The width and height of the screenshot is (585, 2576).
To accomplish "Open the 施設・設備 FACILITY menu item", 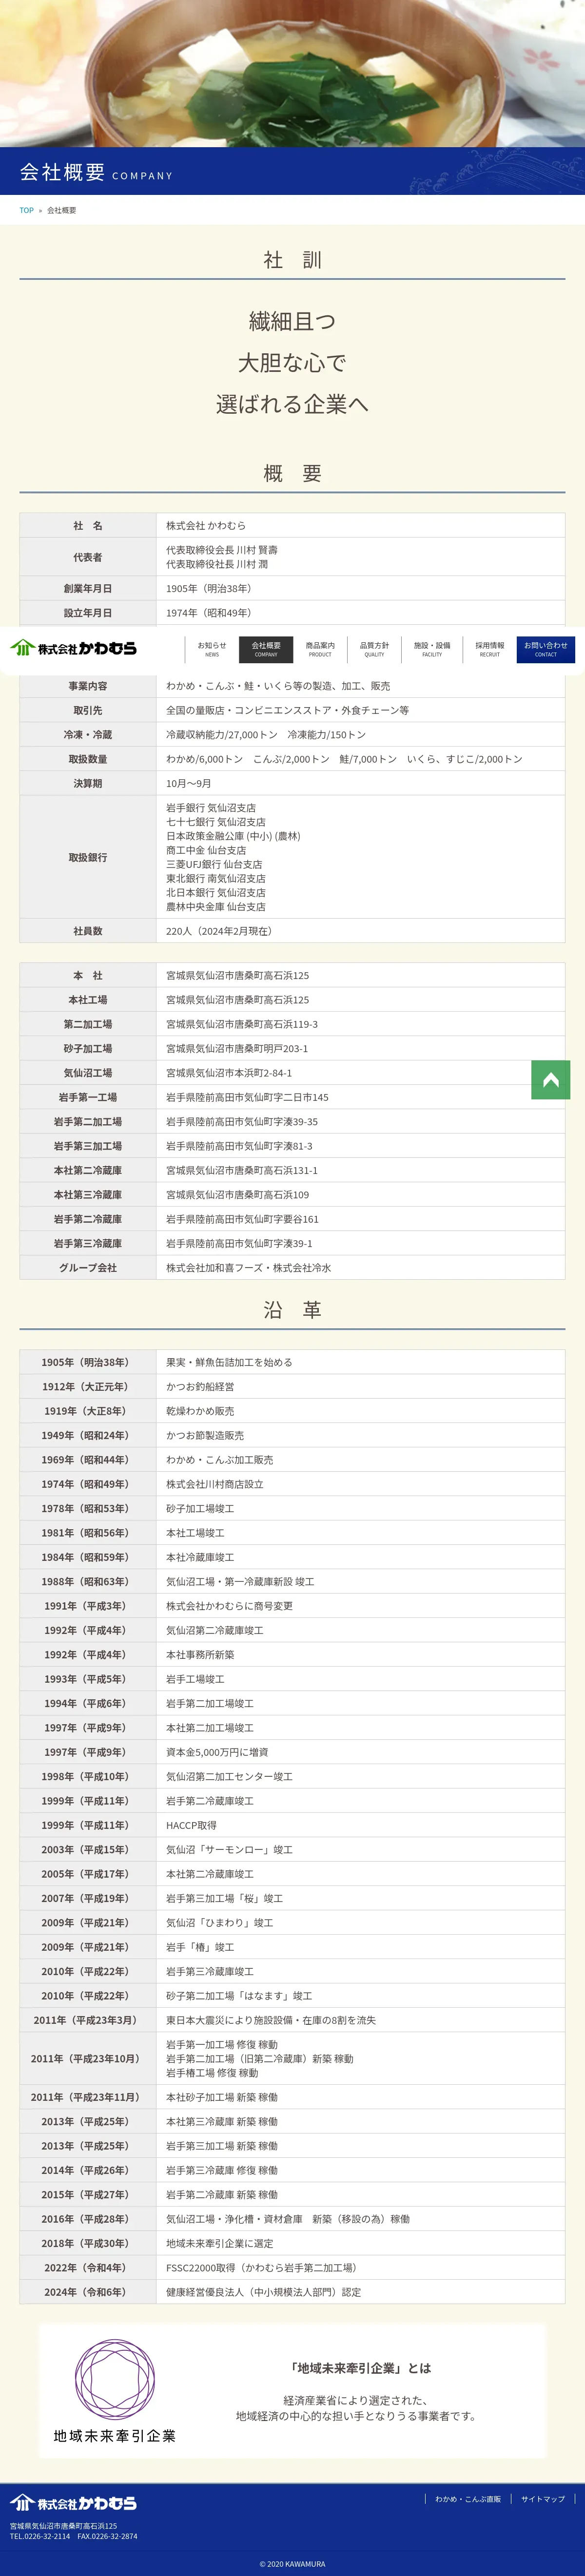I will 432,649.
